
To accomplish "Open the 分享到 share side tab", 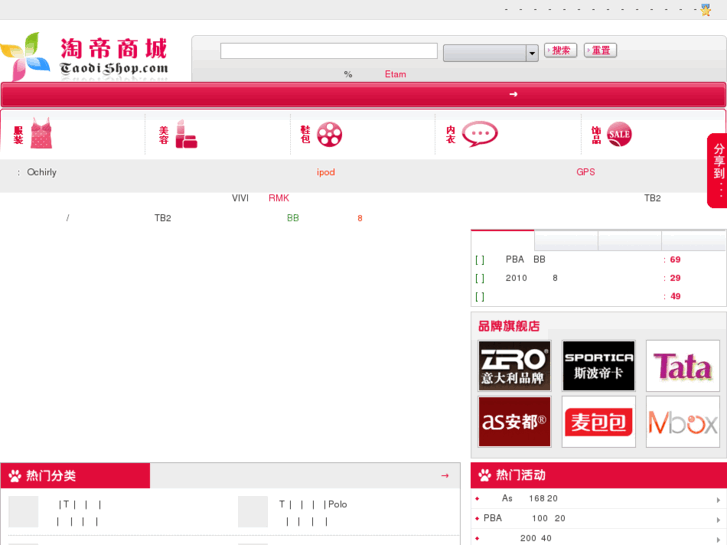I will (x=717, y=170).
